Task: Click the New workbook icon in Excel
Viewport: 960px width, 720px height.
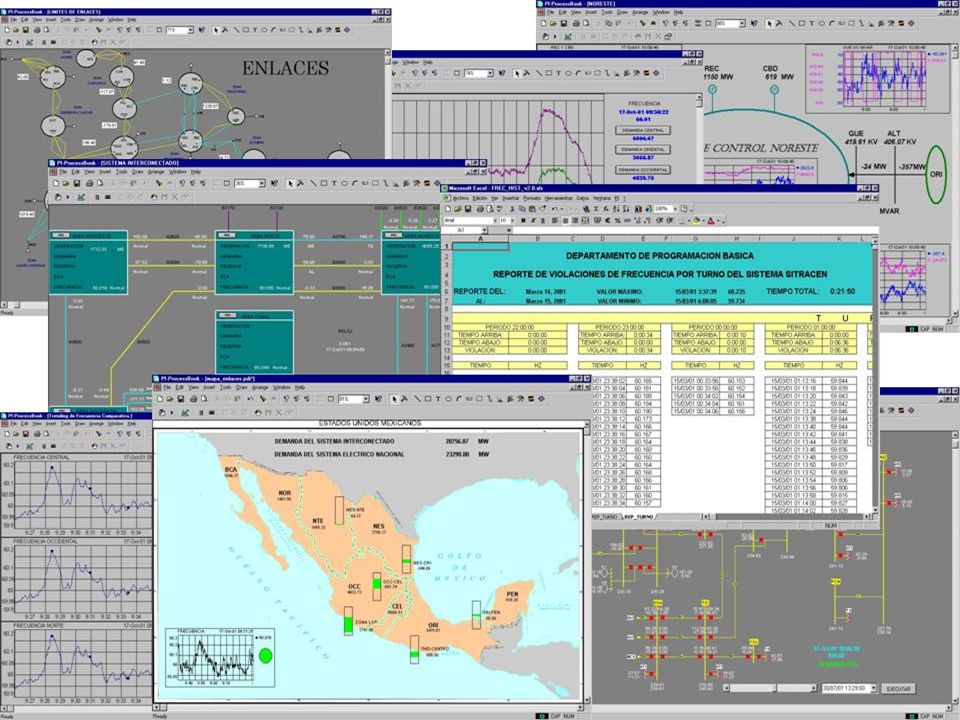Action: (448, 209)
